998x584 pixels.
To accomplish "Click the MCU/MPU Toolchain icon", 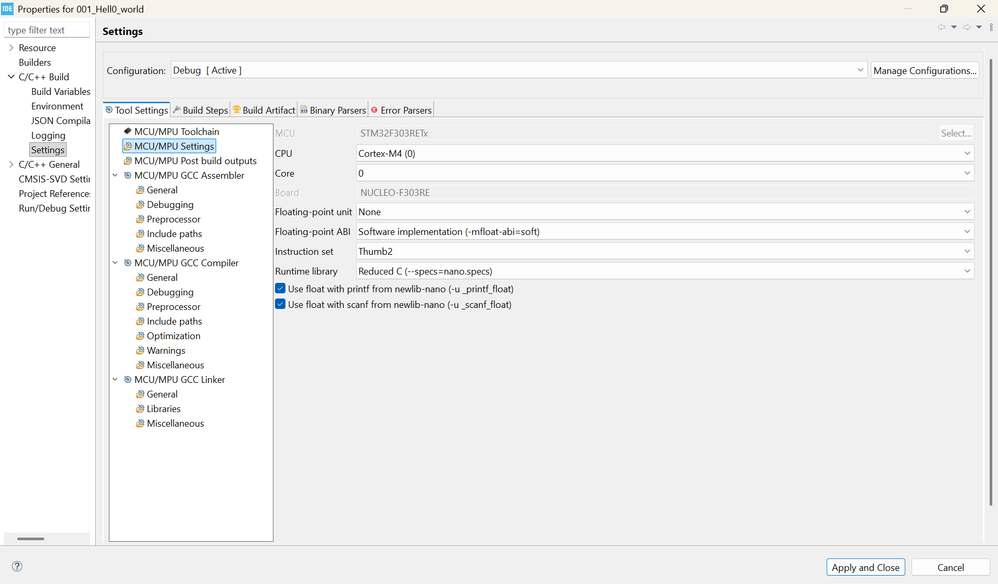I will [x=127, y=131].
